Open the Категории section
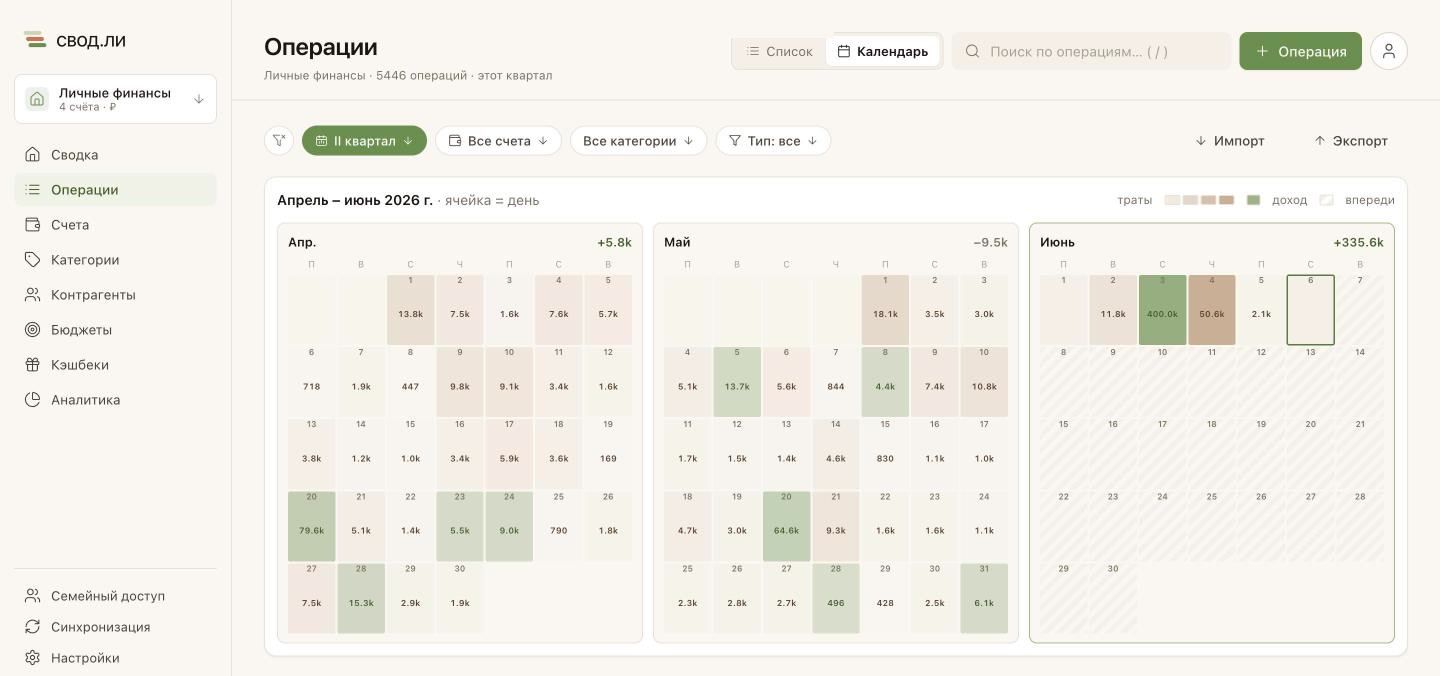 click(115, 260)
